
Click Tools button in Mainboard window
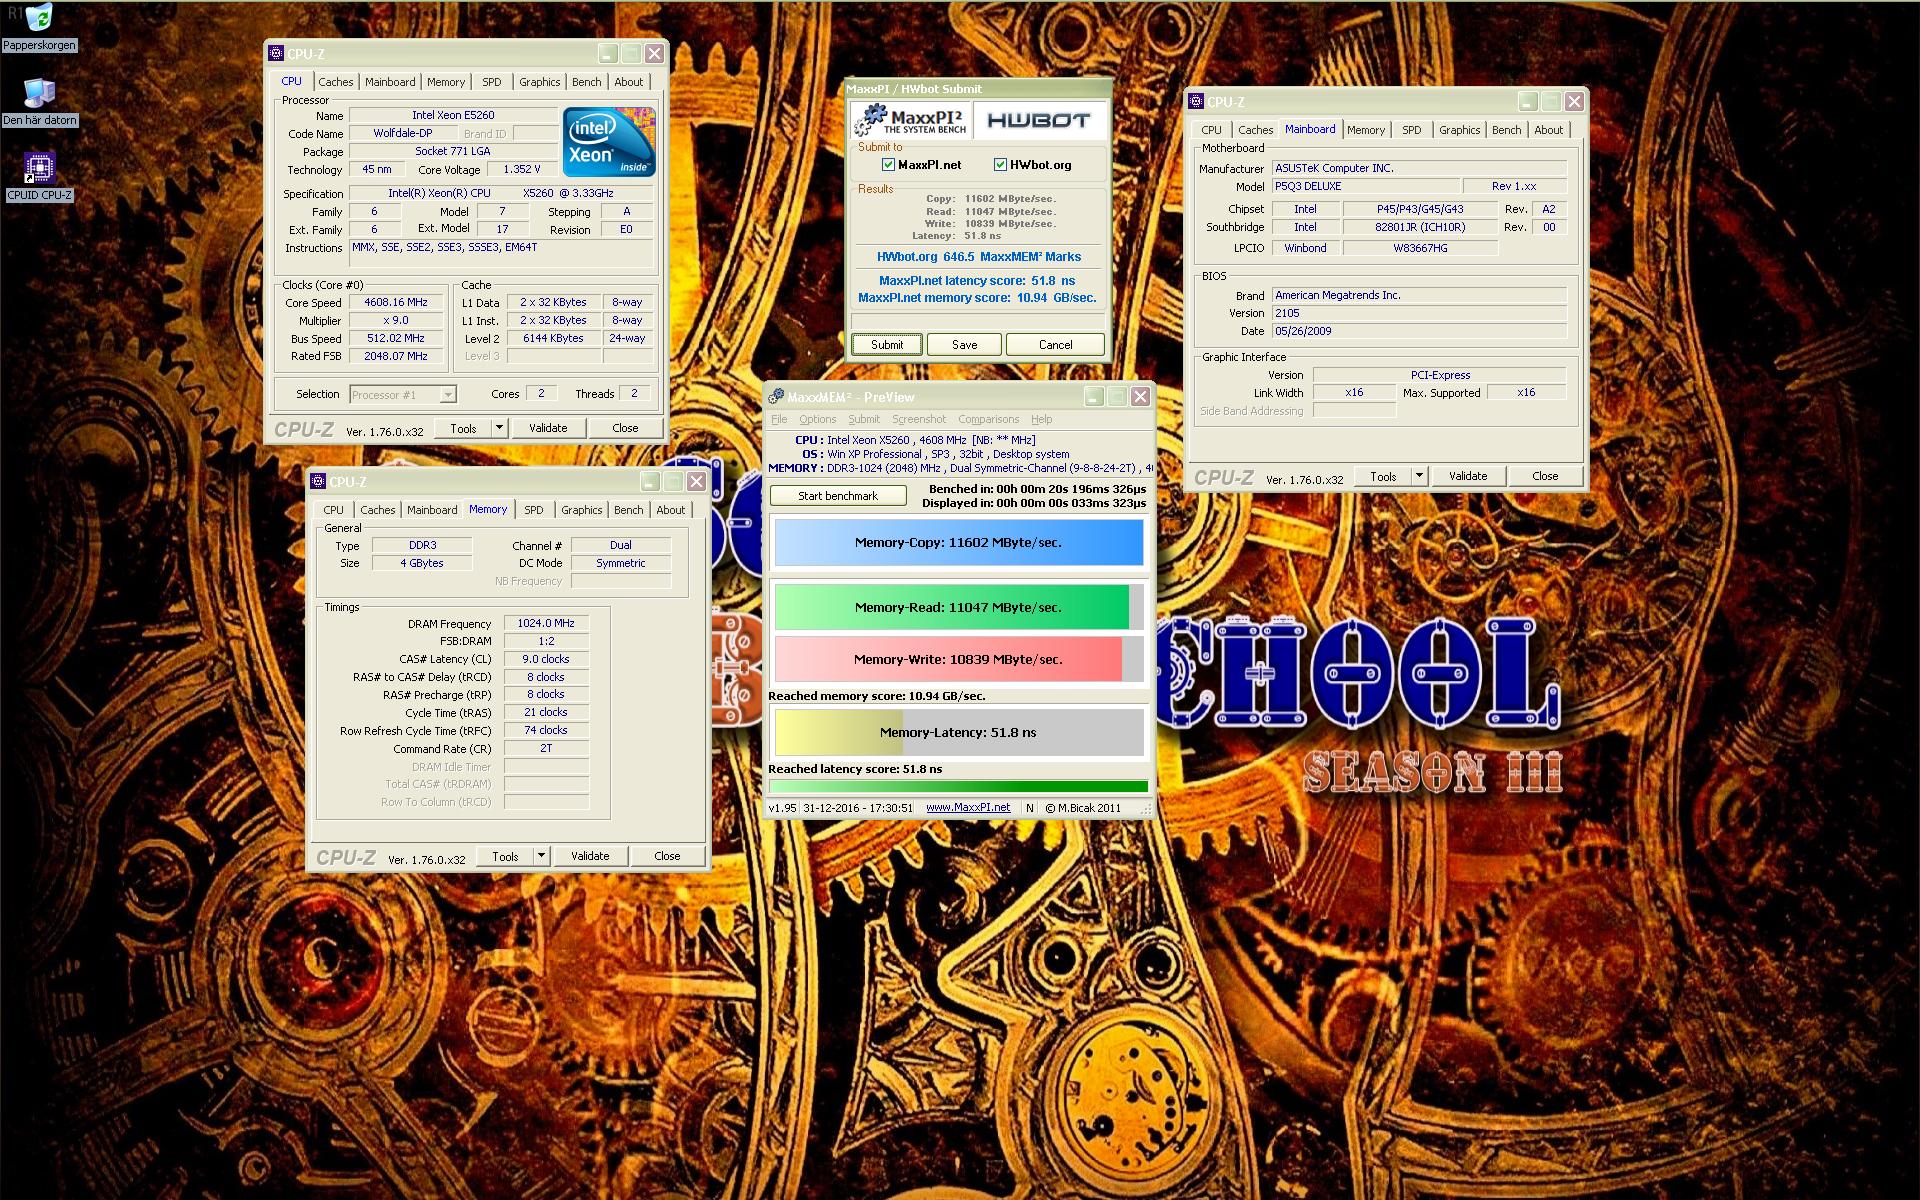(x=1383, y=476)
